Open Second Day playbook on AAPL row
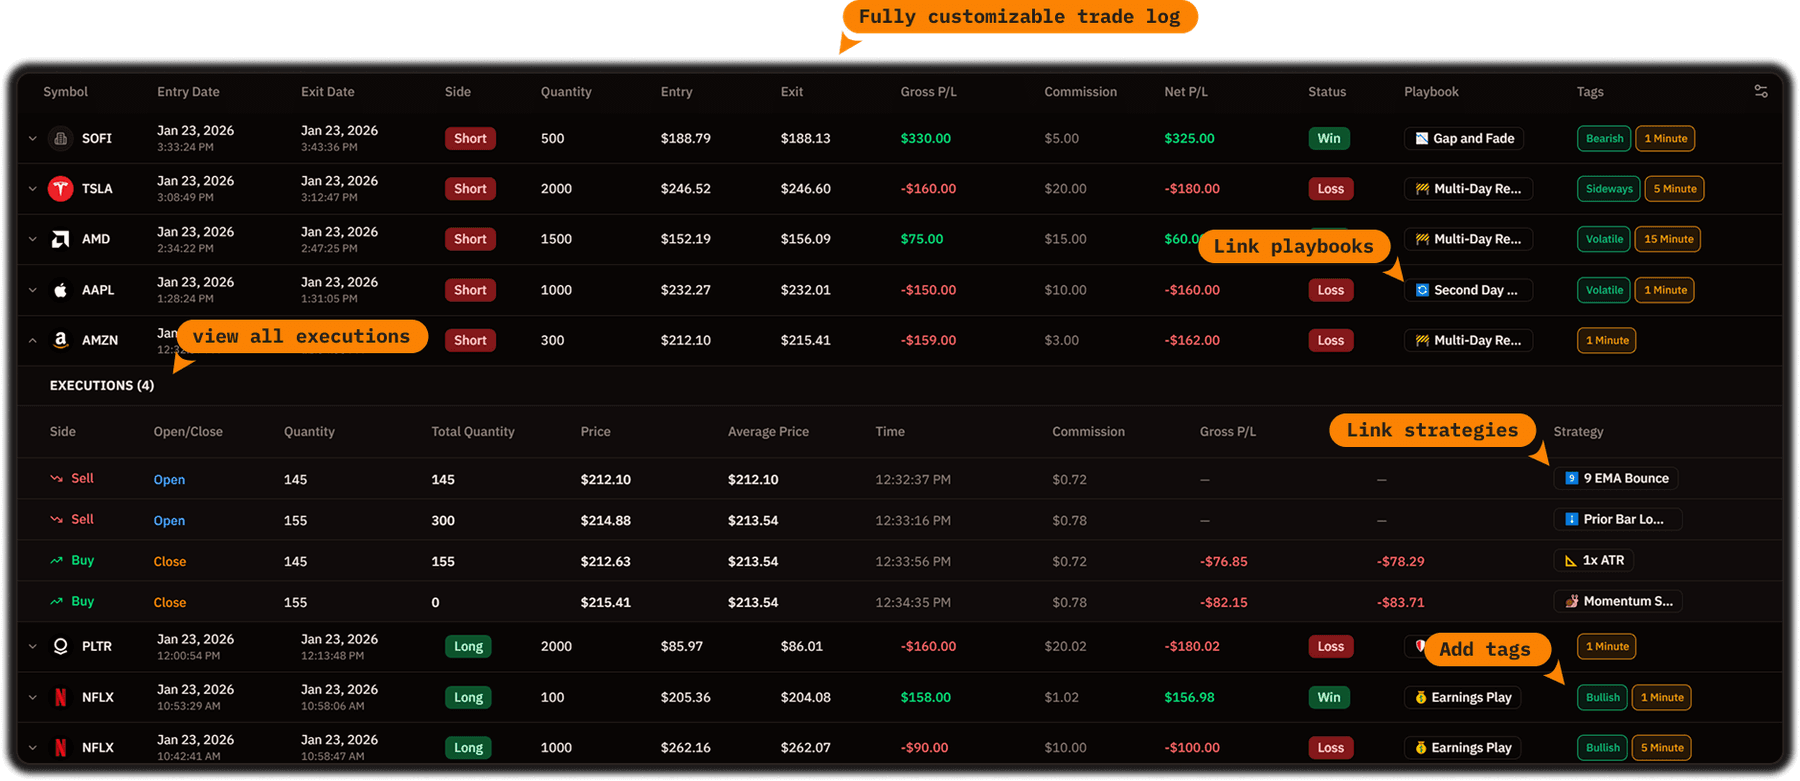The height and width of the screenshot is (781, 1800). (x=1469, y=290)
